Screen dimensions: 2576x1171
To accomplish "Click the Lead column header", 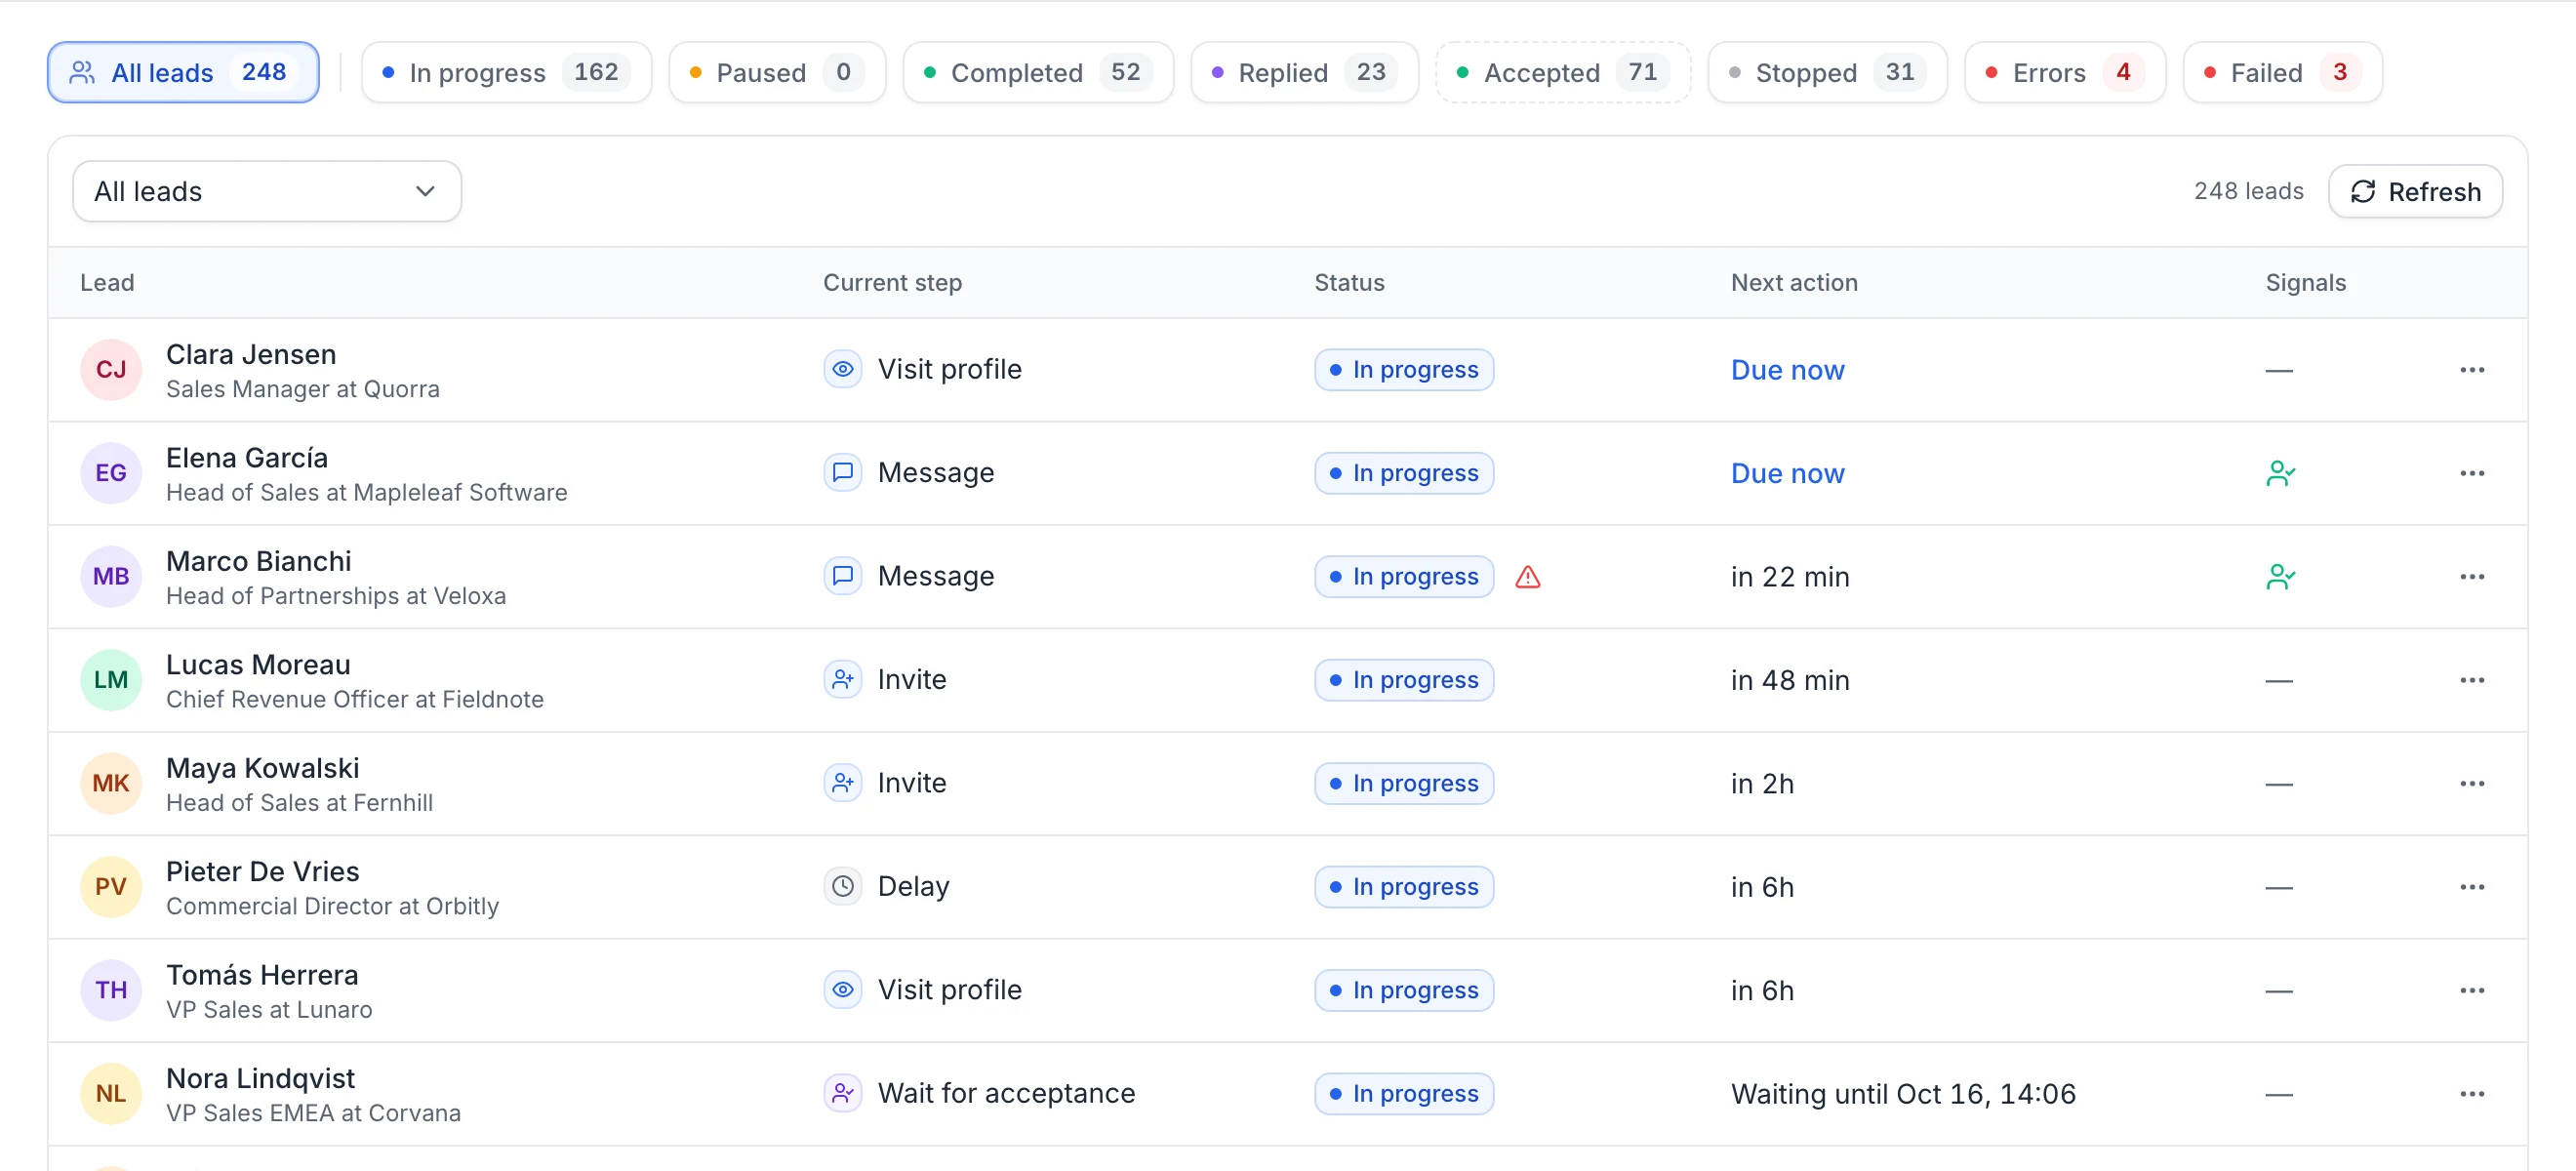I will (x=107, y=282).
